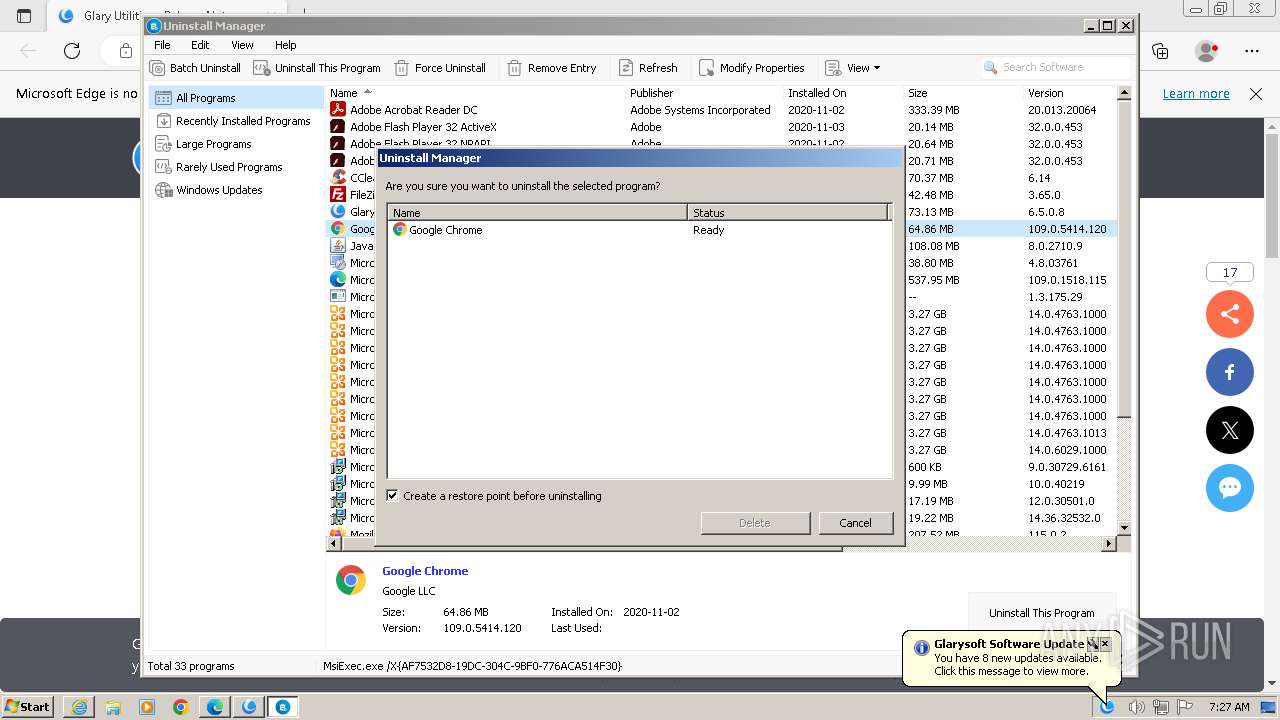This screenshot has width=1280, height=720.
Task: Select Google Chrome row in dialog list
Action: 639,230
